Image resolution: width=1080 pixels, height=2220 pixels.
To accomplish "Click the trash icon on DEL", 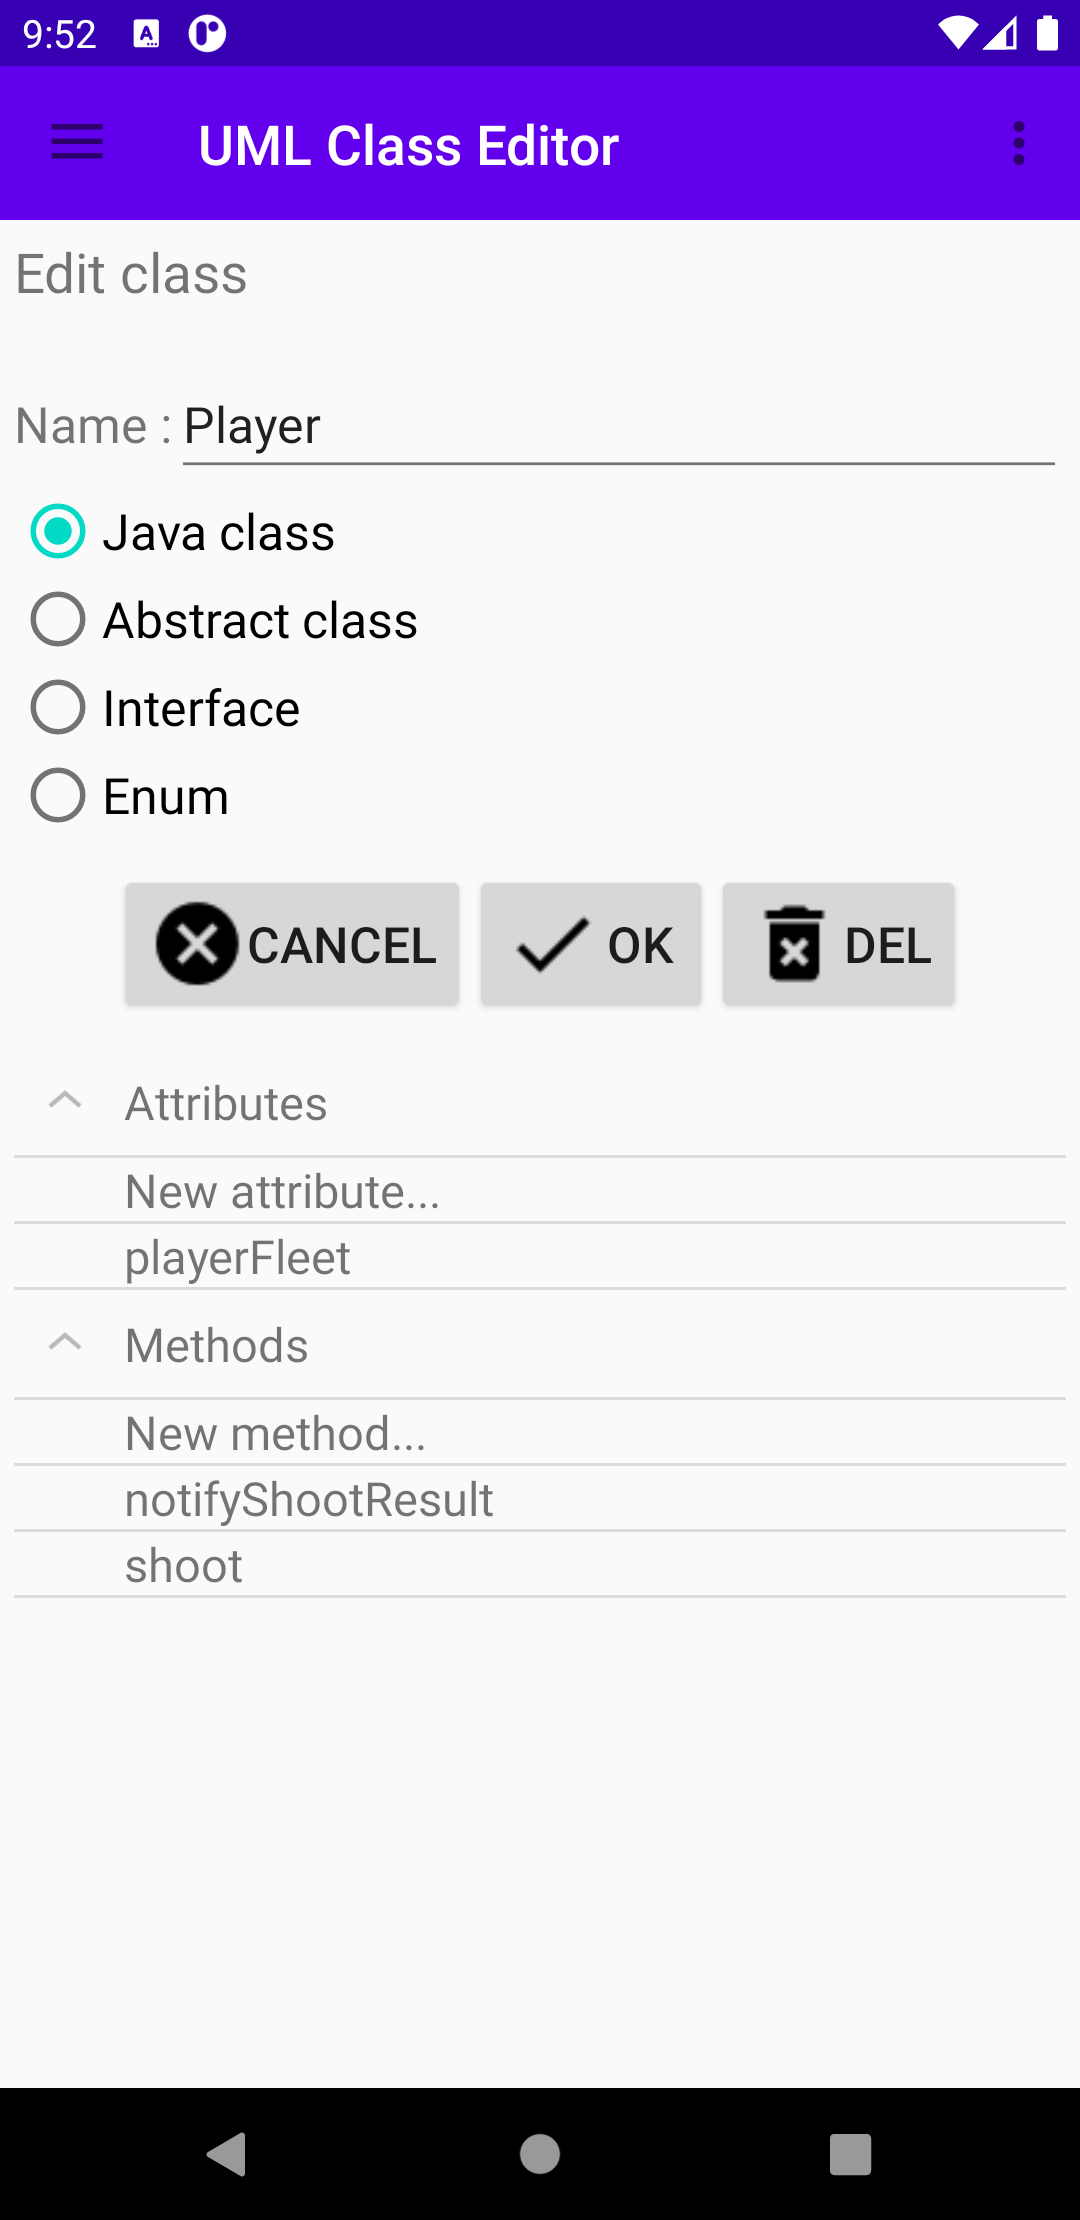I will tap(794, 944).
